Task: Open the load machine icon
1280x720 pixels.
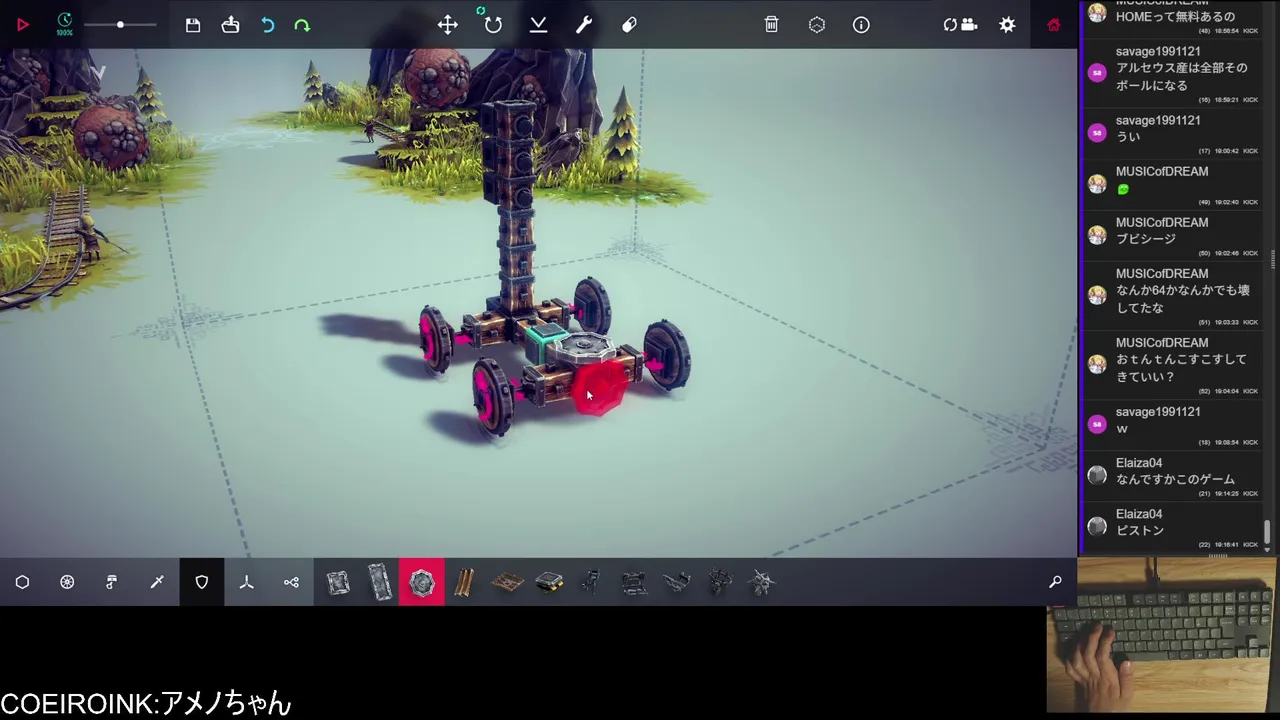Action: (x=230, y=25)
